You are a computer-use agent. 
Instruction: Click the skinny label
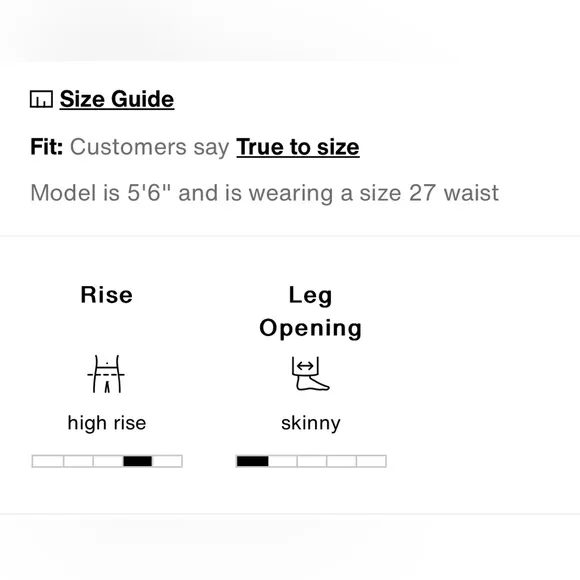pyautogui.click(x=311, y=423)
